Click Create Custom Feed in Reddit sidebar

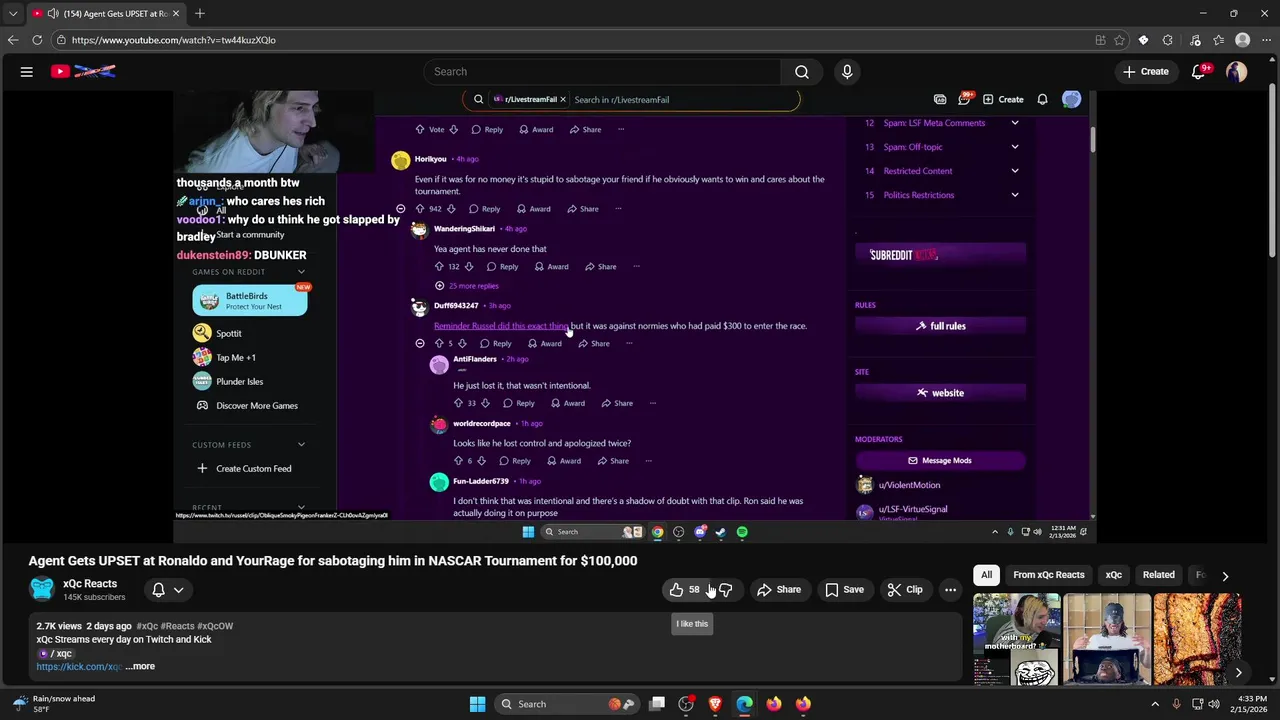click(244, 469)
